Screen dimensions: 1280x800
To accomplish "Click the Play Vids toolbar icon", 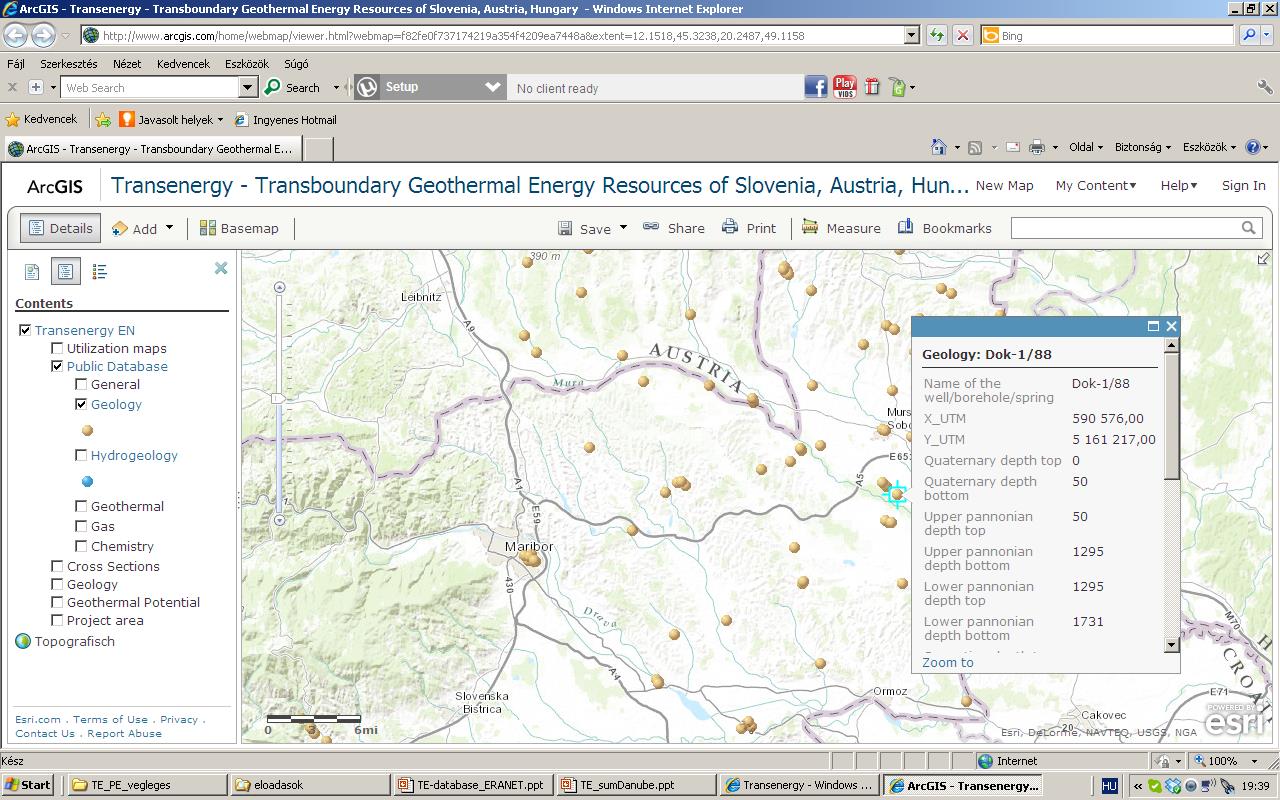I will [x=845, y=87].
